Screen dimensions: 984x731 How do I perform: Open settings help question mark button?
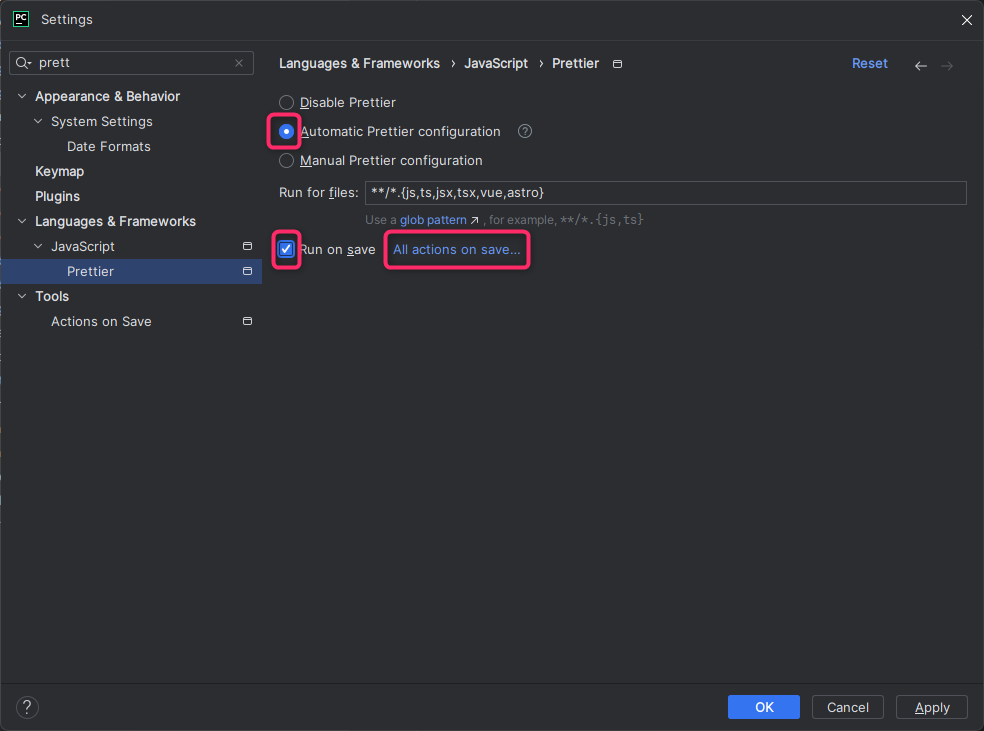[27, 707]
